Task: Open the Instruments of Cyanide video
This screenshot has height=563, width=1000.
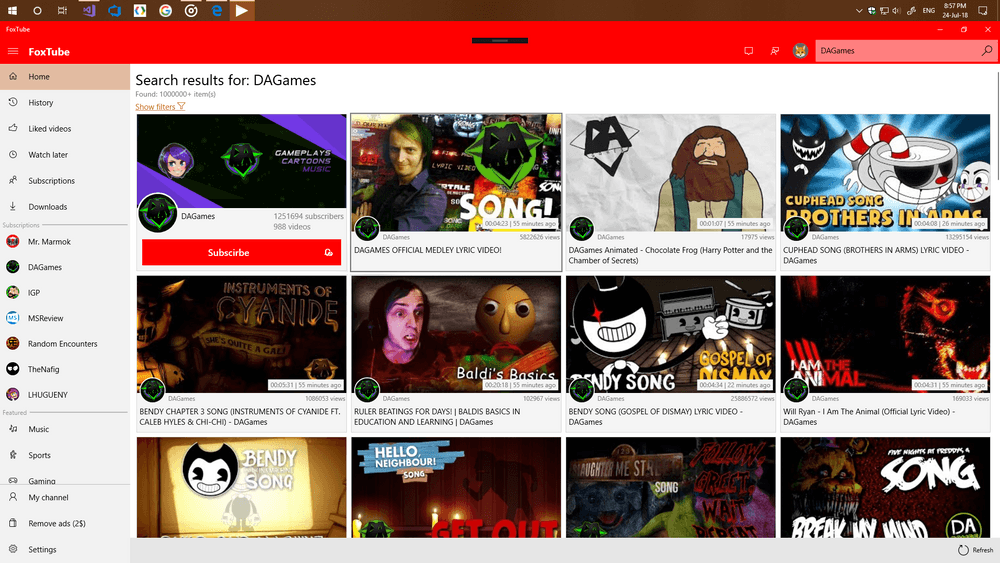Action: 242,354
